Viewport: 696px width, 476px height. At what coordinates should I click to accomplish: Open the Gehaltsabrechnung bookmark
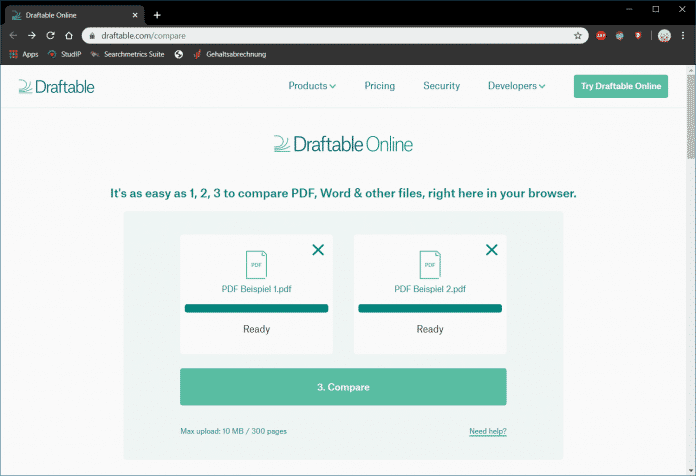click(x=236, y=54)
